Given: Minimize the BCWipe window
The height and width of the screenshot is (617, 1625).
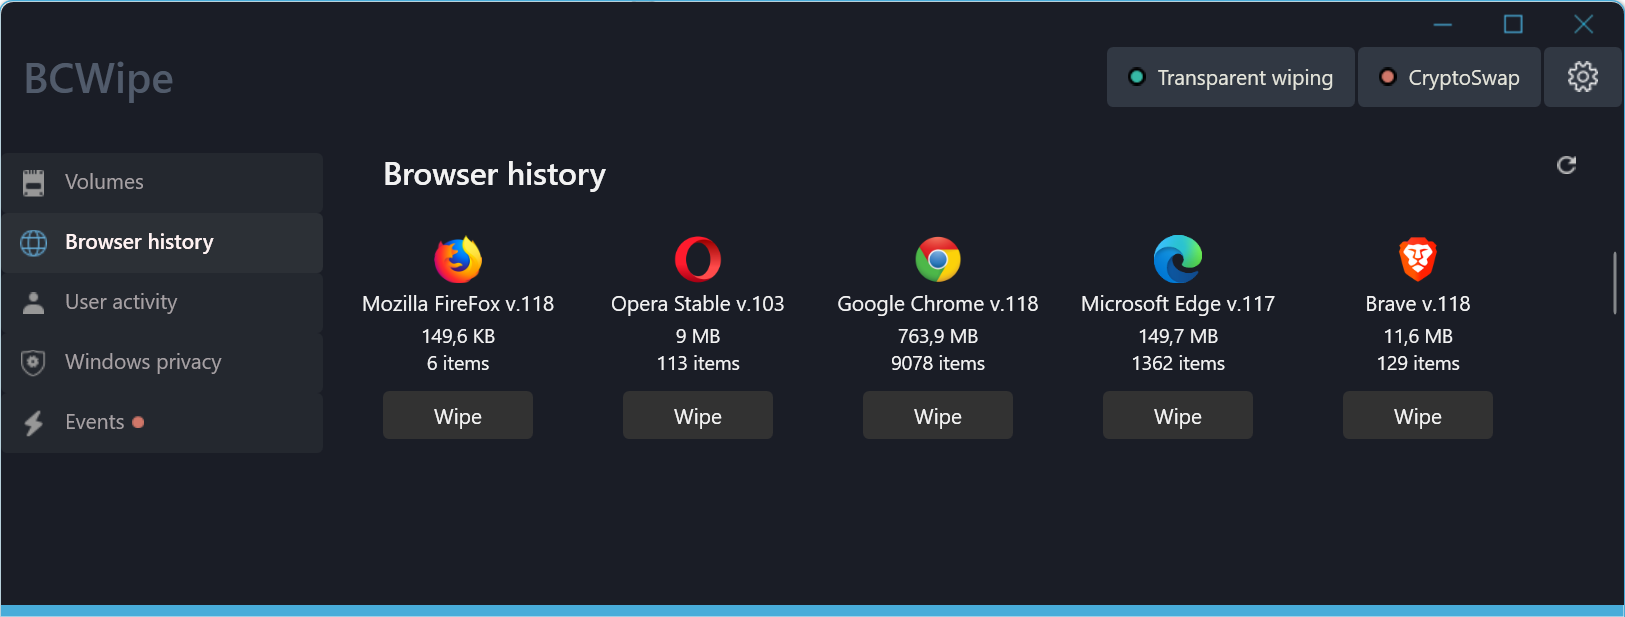Looking at the screenshot, I should pyautogui.click(x=1443, y=24).
